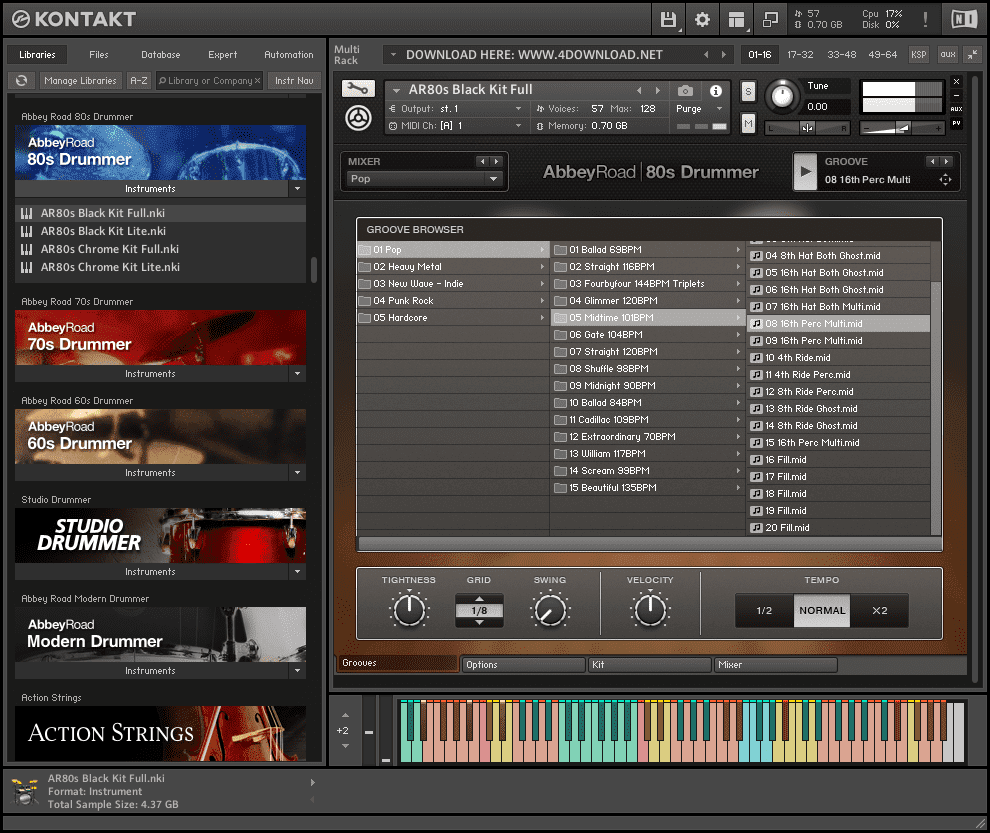This screenshot has height=833, width=990.
Task: Select rack page 49-64
Action: [883, 55]
